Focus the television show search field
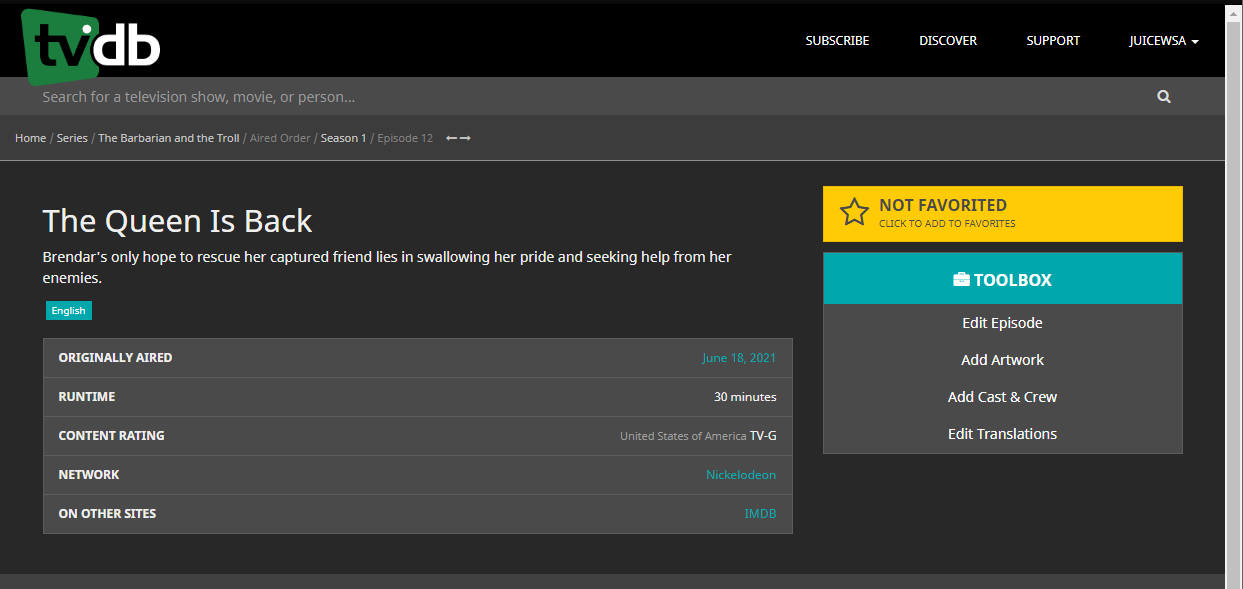Viewport: 1243px width, 589px height. 590,97
